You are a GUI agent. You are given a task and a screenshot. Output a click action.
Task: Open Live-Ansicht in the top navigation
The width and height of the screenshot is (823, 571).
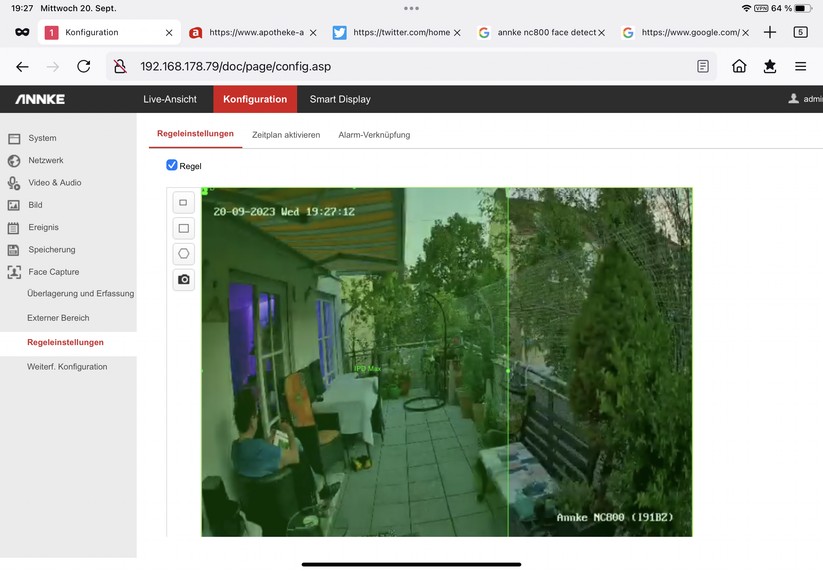tap(170, 99)
